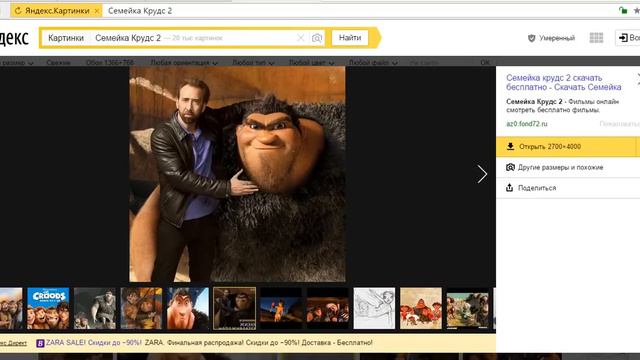Click the Яндекс logo

coord(13,38)
